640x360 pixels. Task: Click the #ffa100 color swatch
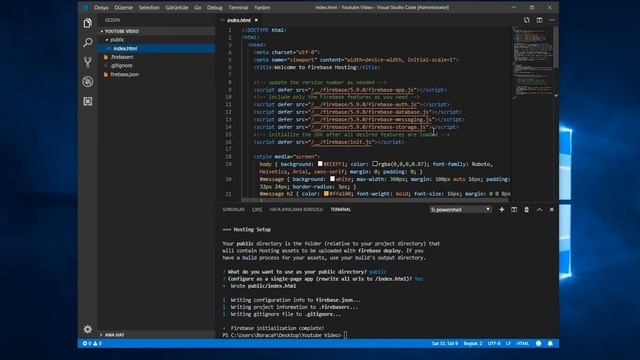(x=326, y=194)
